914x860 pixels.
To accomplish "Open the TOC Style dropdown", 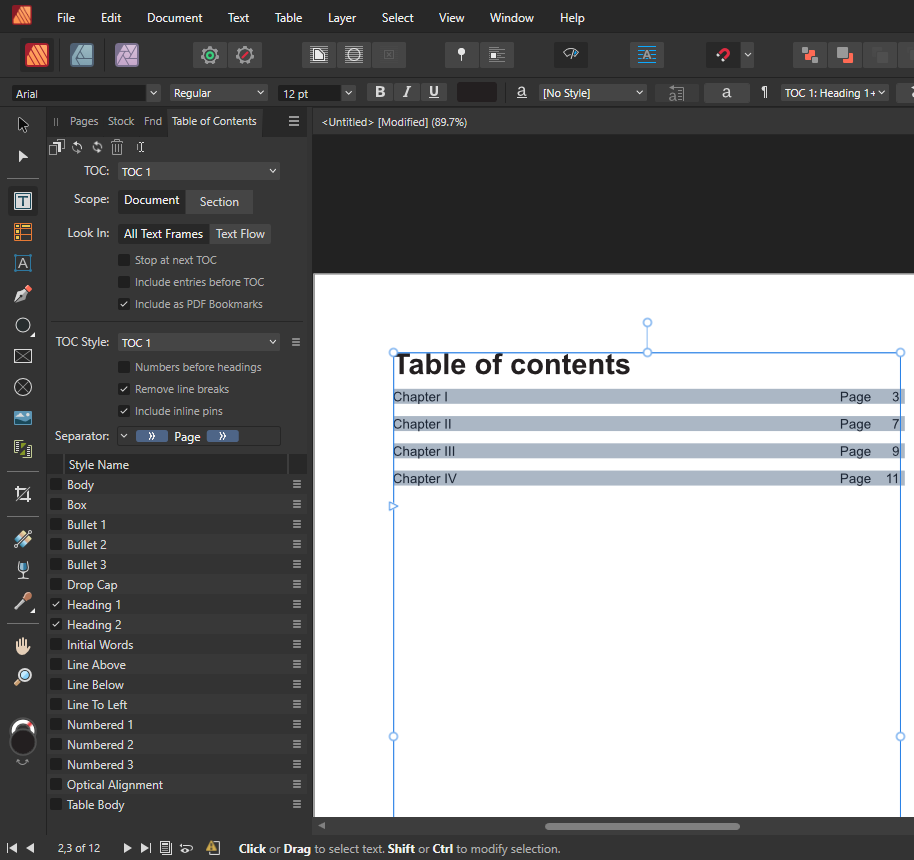I will [x=198, y=342].
